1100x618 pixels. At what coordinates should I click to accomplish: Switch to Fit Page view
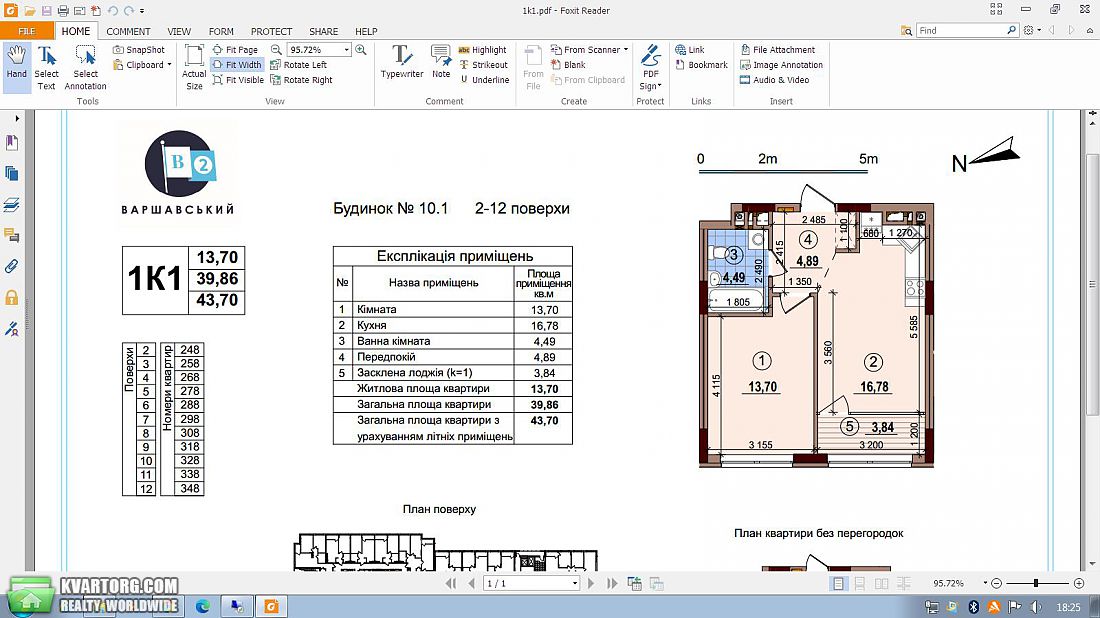pos(235,50)
